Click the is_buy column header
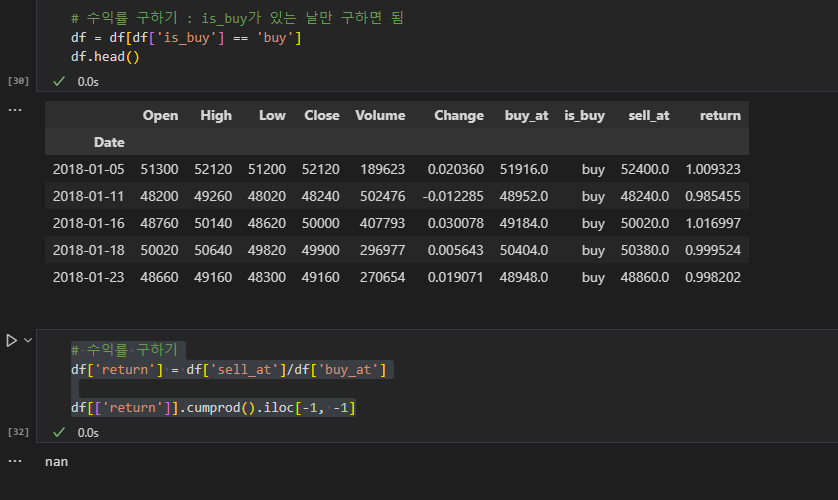 pyautogui.click(x=584, y=115)
